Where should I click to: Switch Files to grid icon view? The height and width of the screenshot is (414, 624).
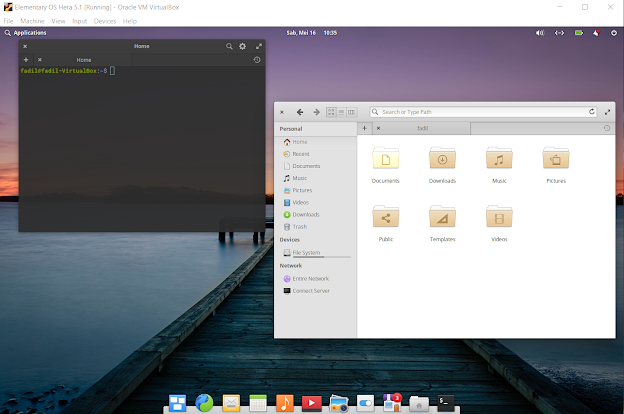[331, 112]
